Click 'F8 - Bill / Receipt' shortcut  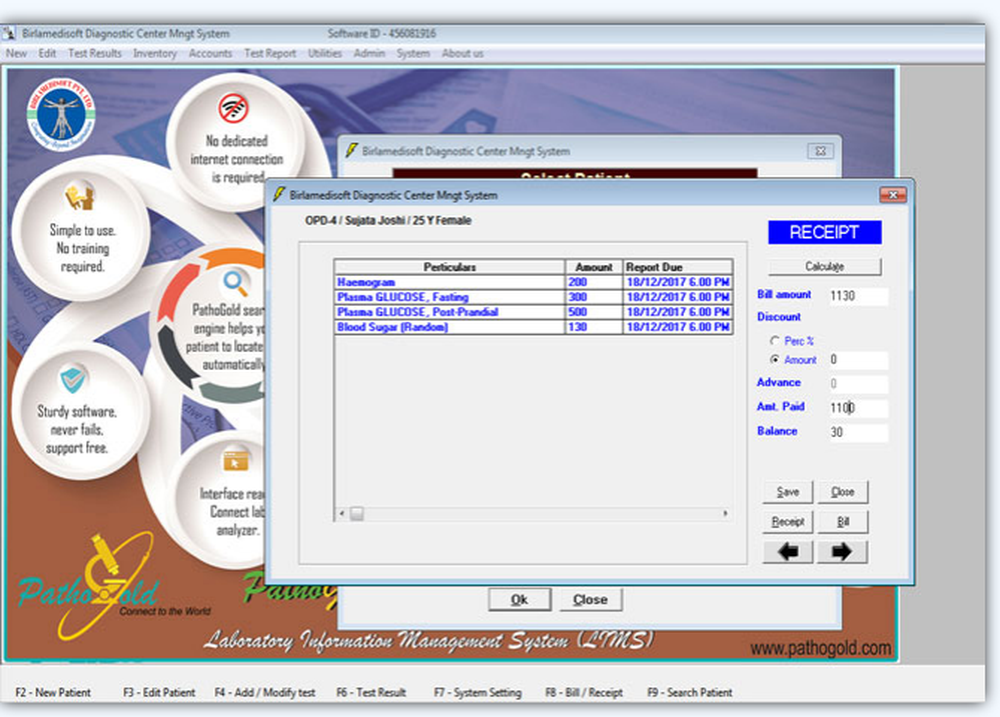584,692
